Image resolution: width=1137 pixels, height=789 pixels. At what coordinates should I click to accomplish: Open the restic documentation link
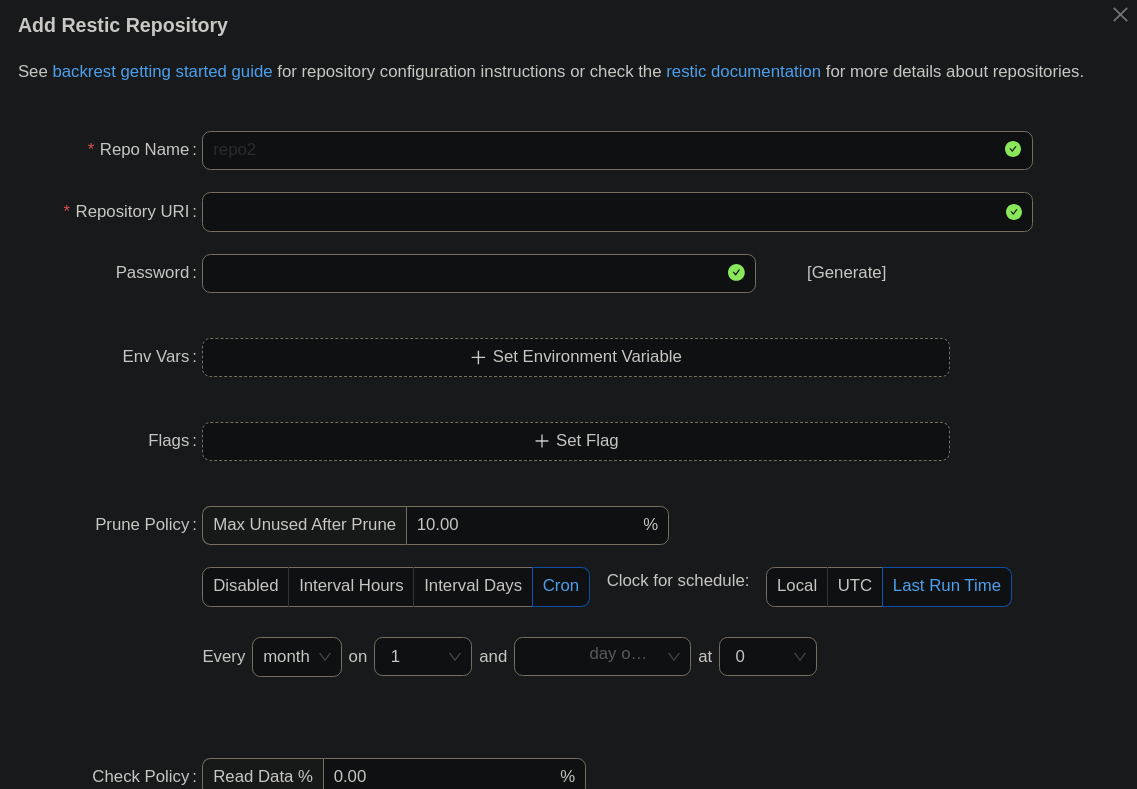click(743, 72)
